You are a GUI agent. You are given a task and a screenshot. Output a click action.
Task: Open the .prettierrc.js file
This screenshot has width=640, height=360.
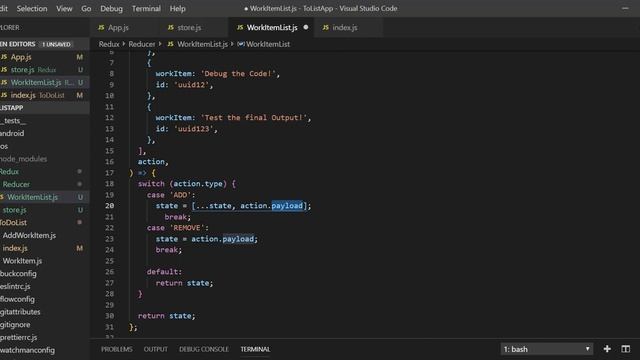click(x=44, y=337)
